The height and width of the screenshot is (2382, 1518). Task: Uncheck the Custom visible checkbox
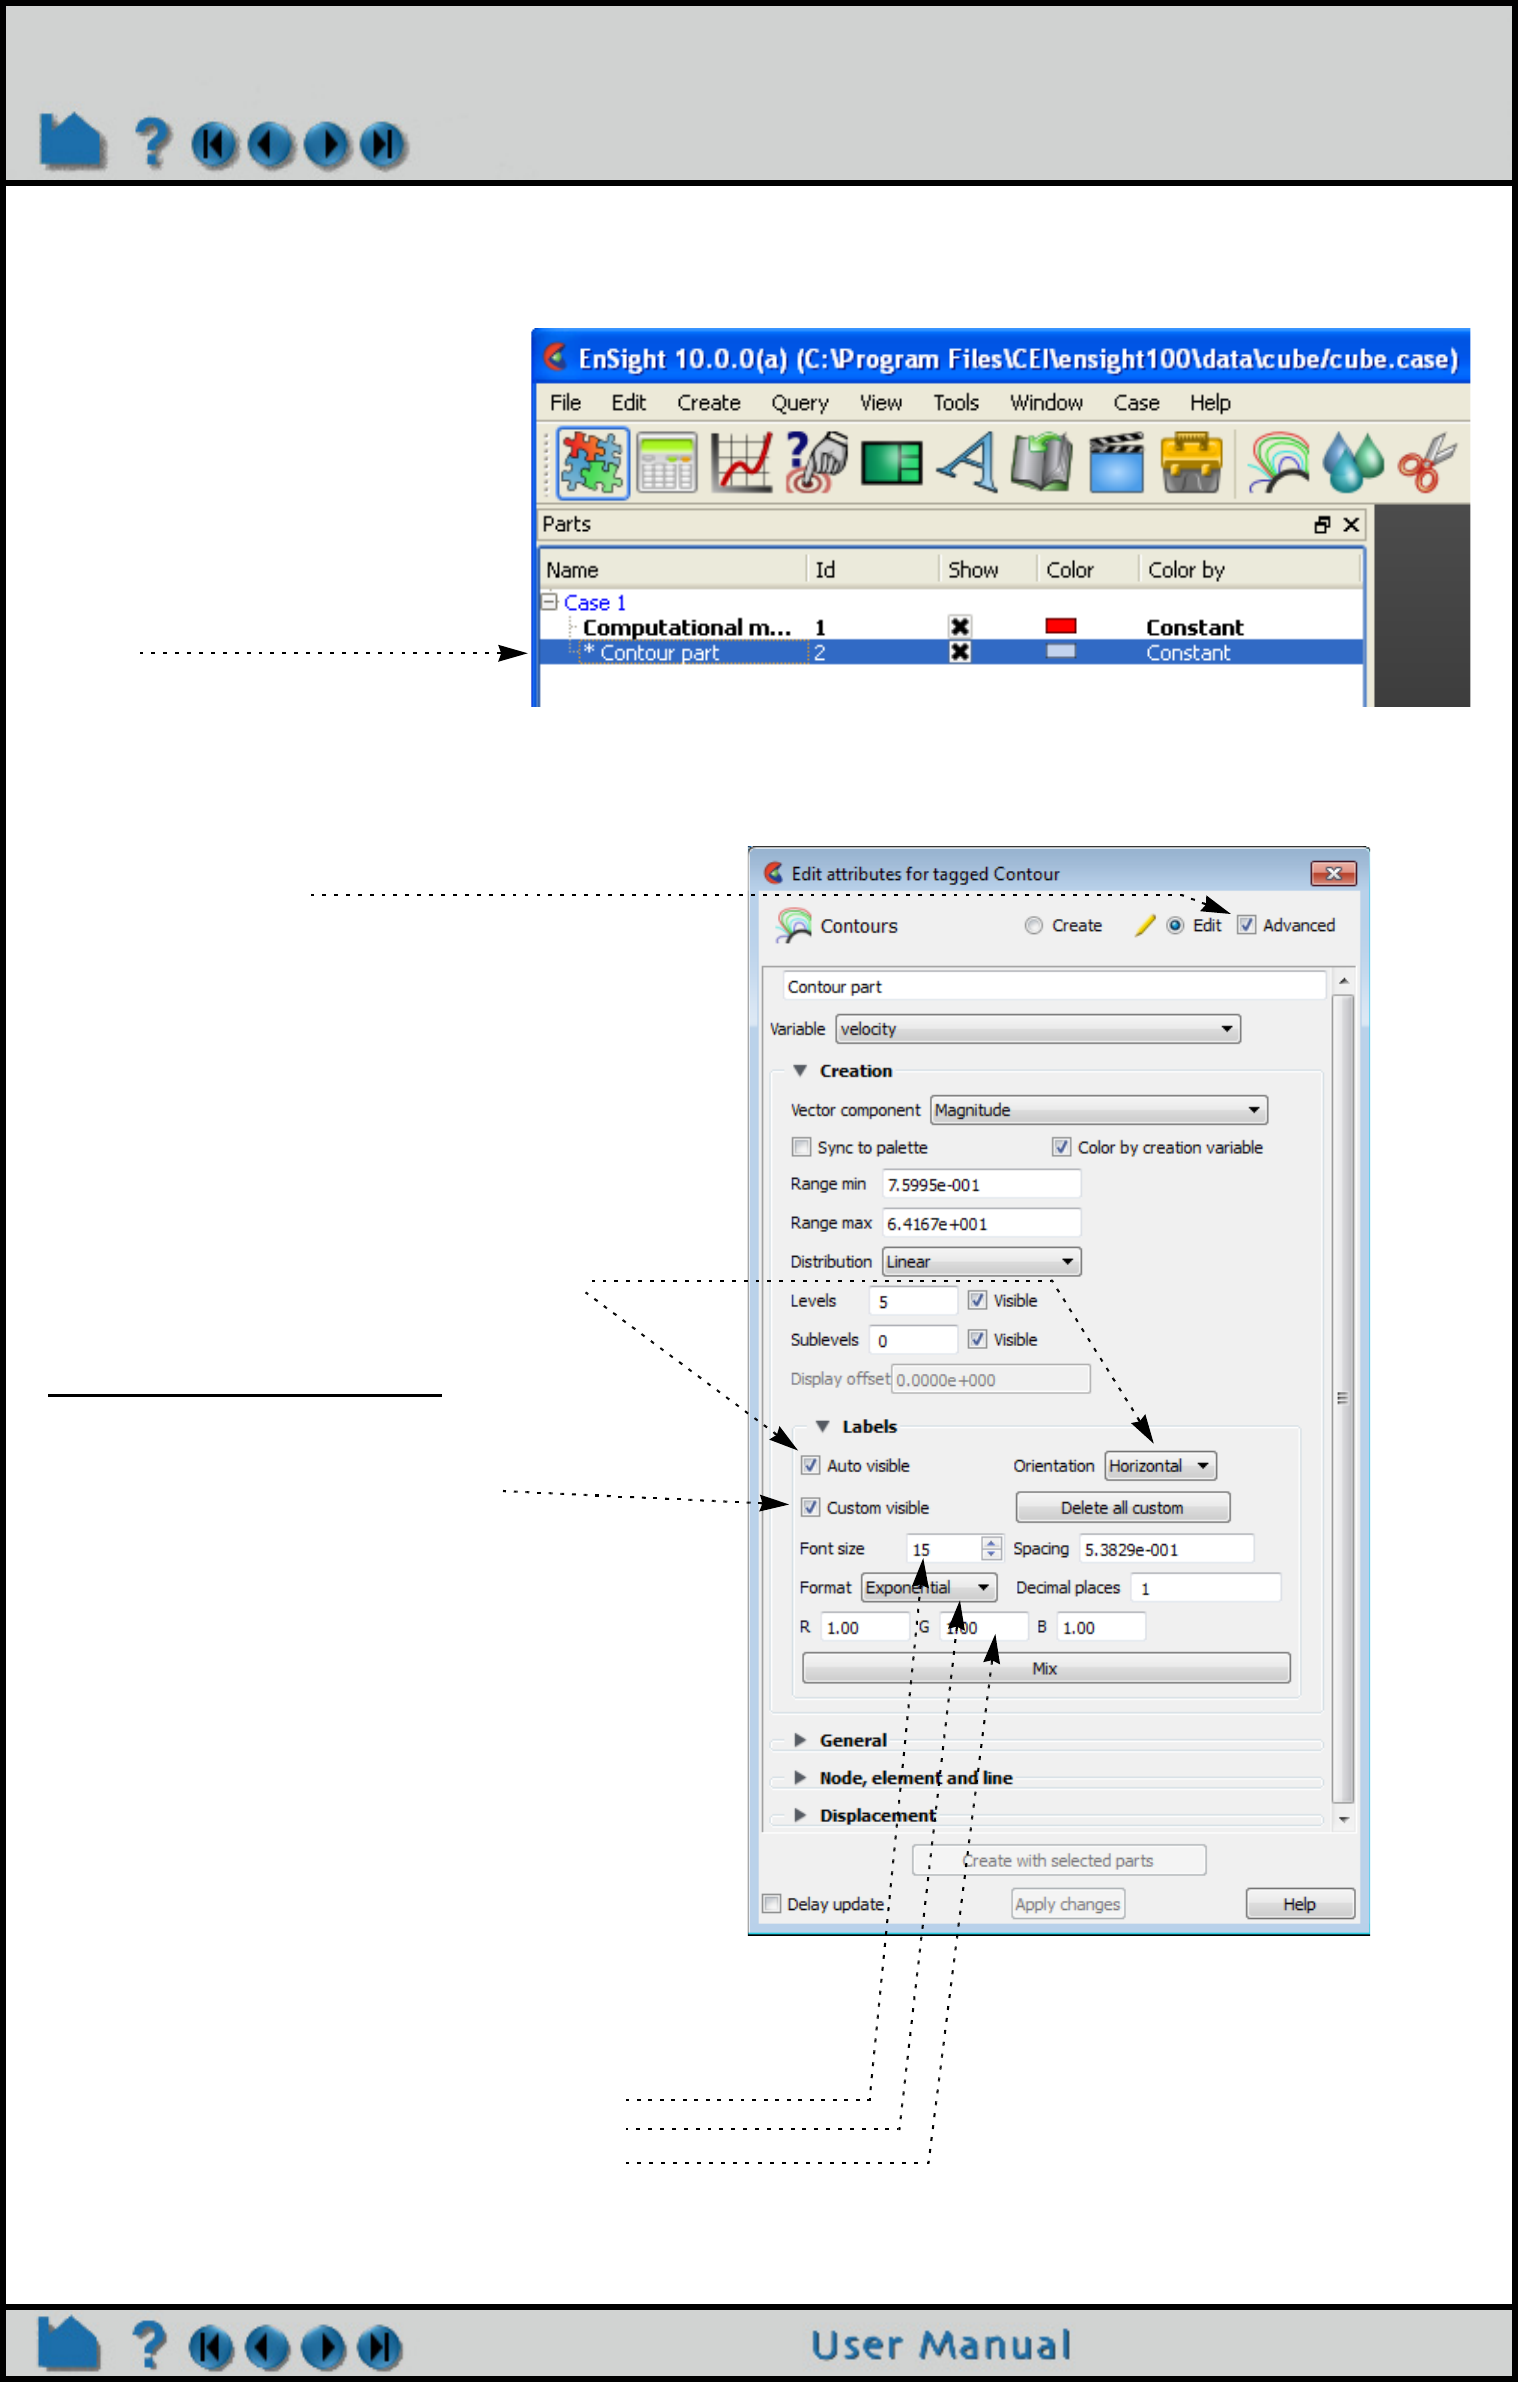(810, 1507)
